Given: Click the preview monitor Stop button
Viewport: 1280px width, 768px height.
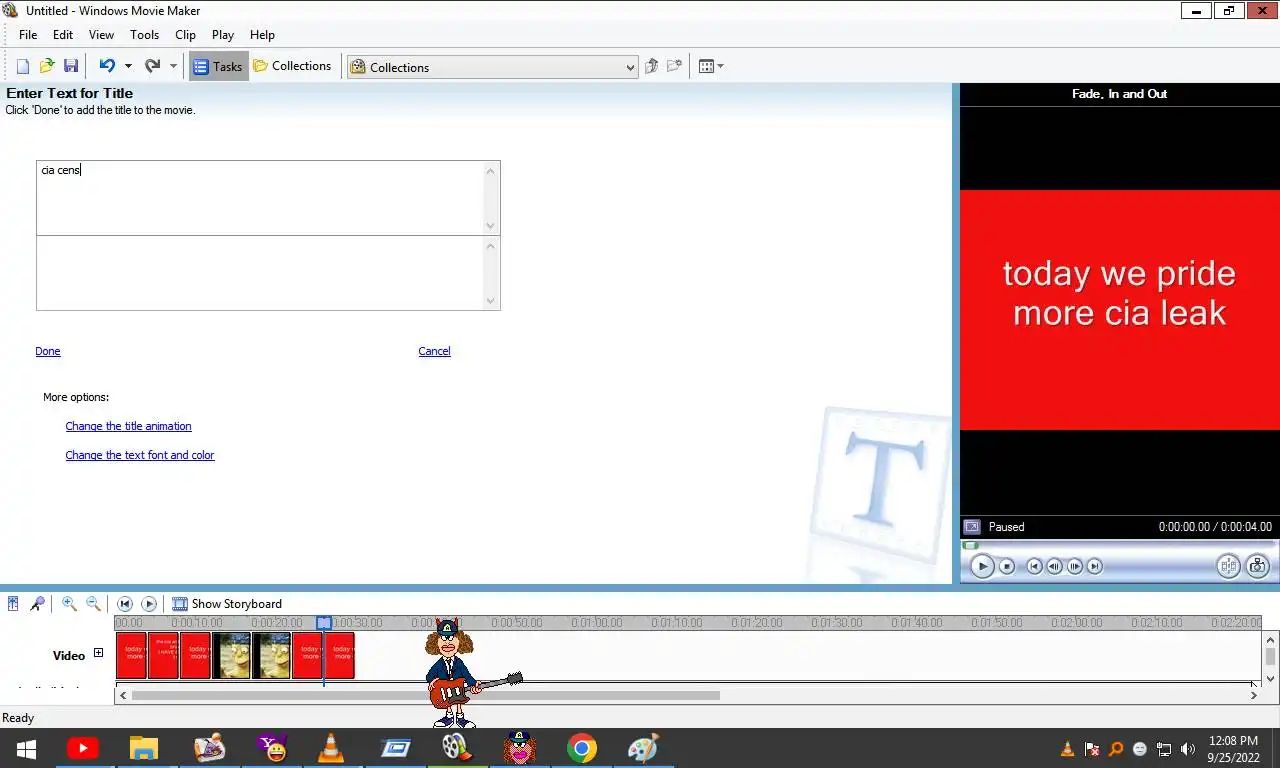Looking at the screenshot, I should pos(1007,566).
